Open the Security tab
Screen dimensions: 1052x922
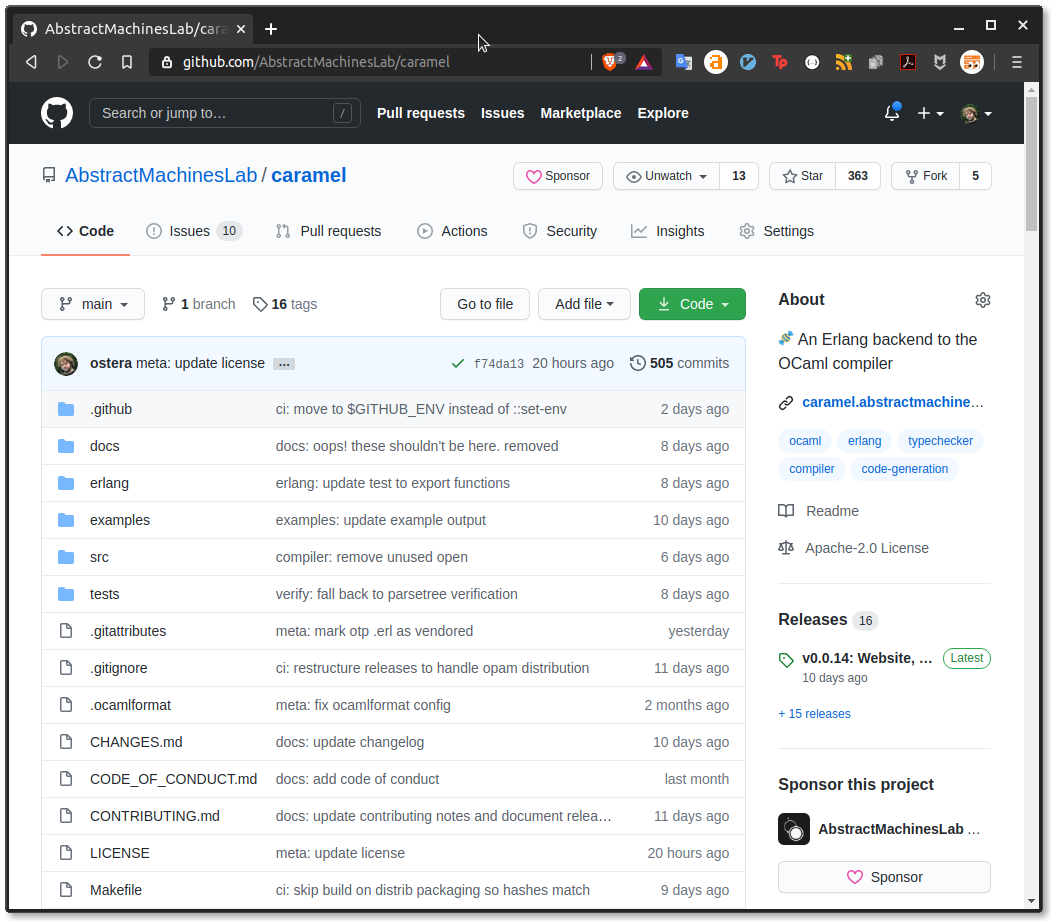point(560,231)
